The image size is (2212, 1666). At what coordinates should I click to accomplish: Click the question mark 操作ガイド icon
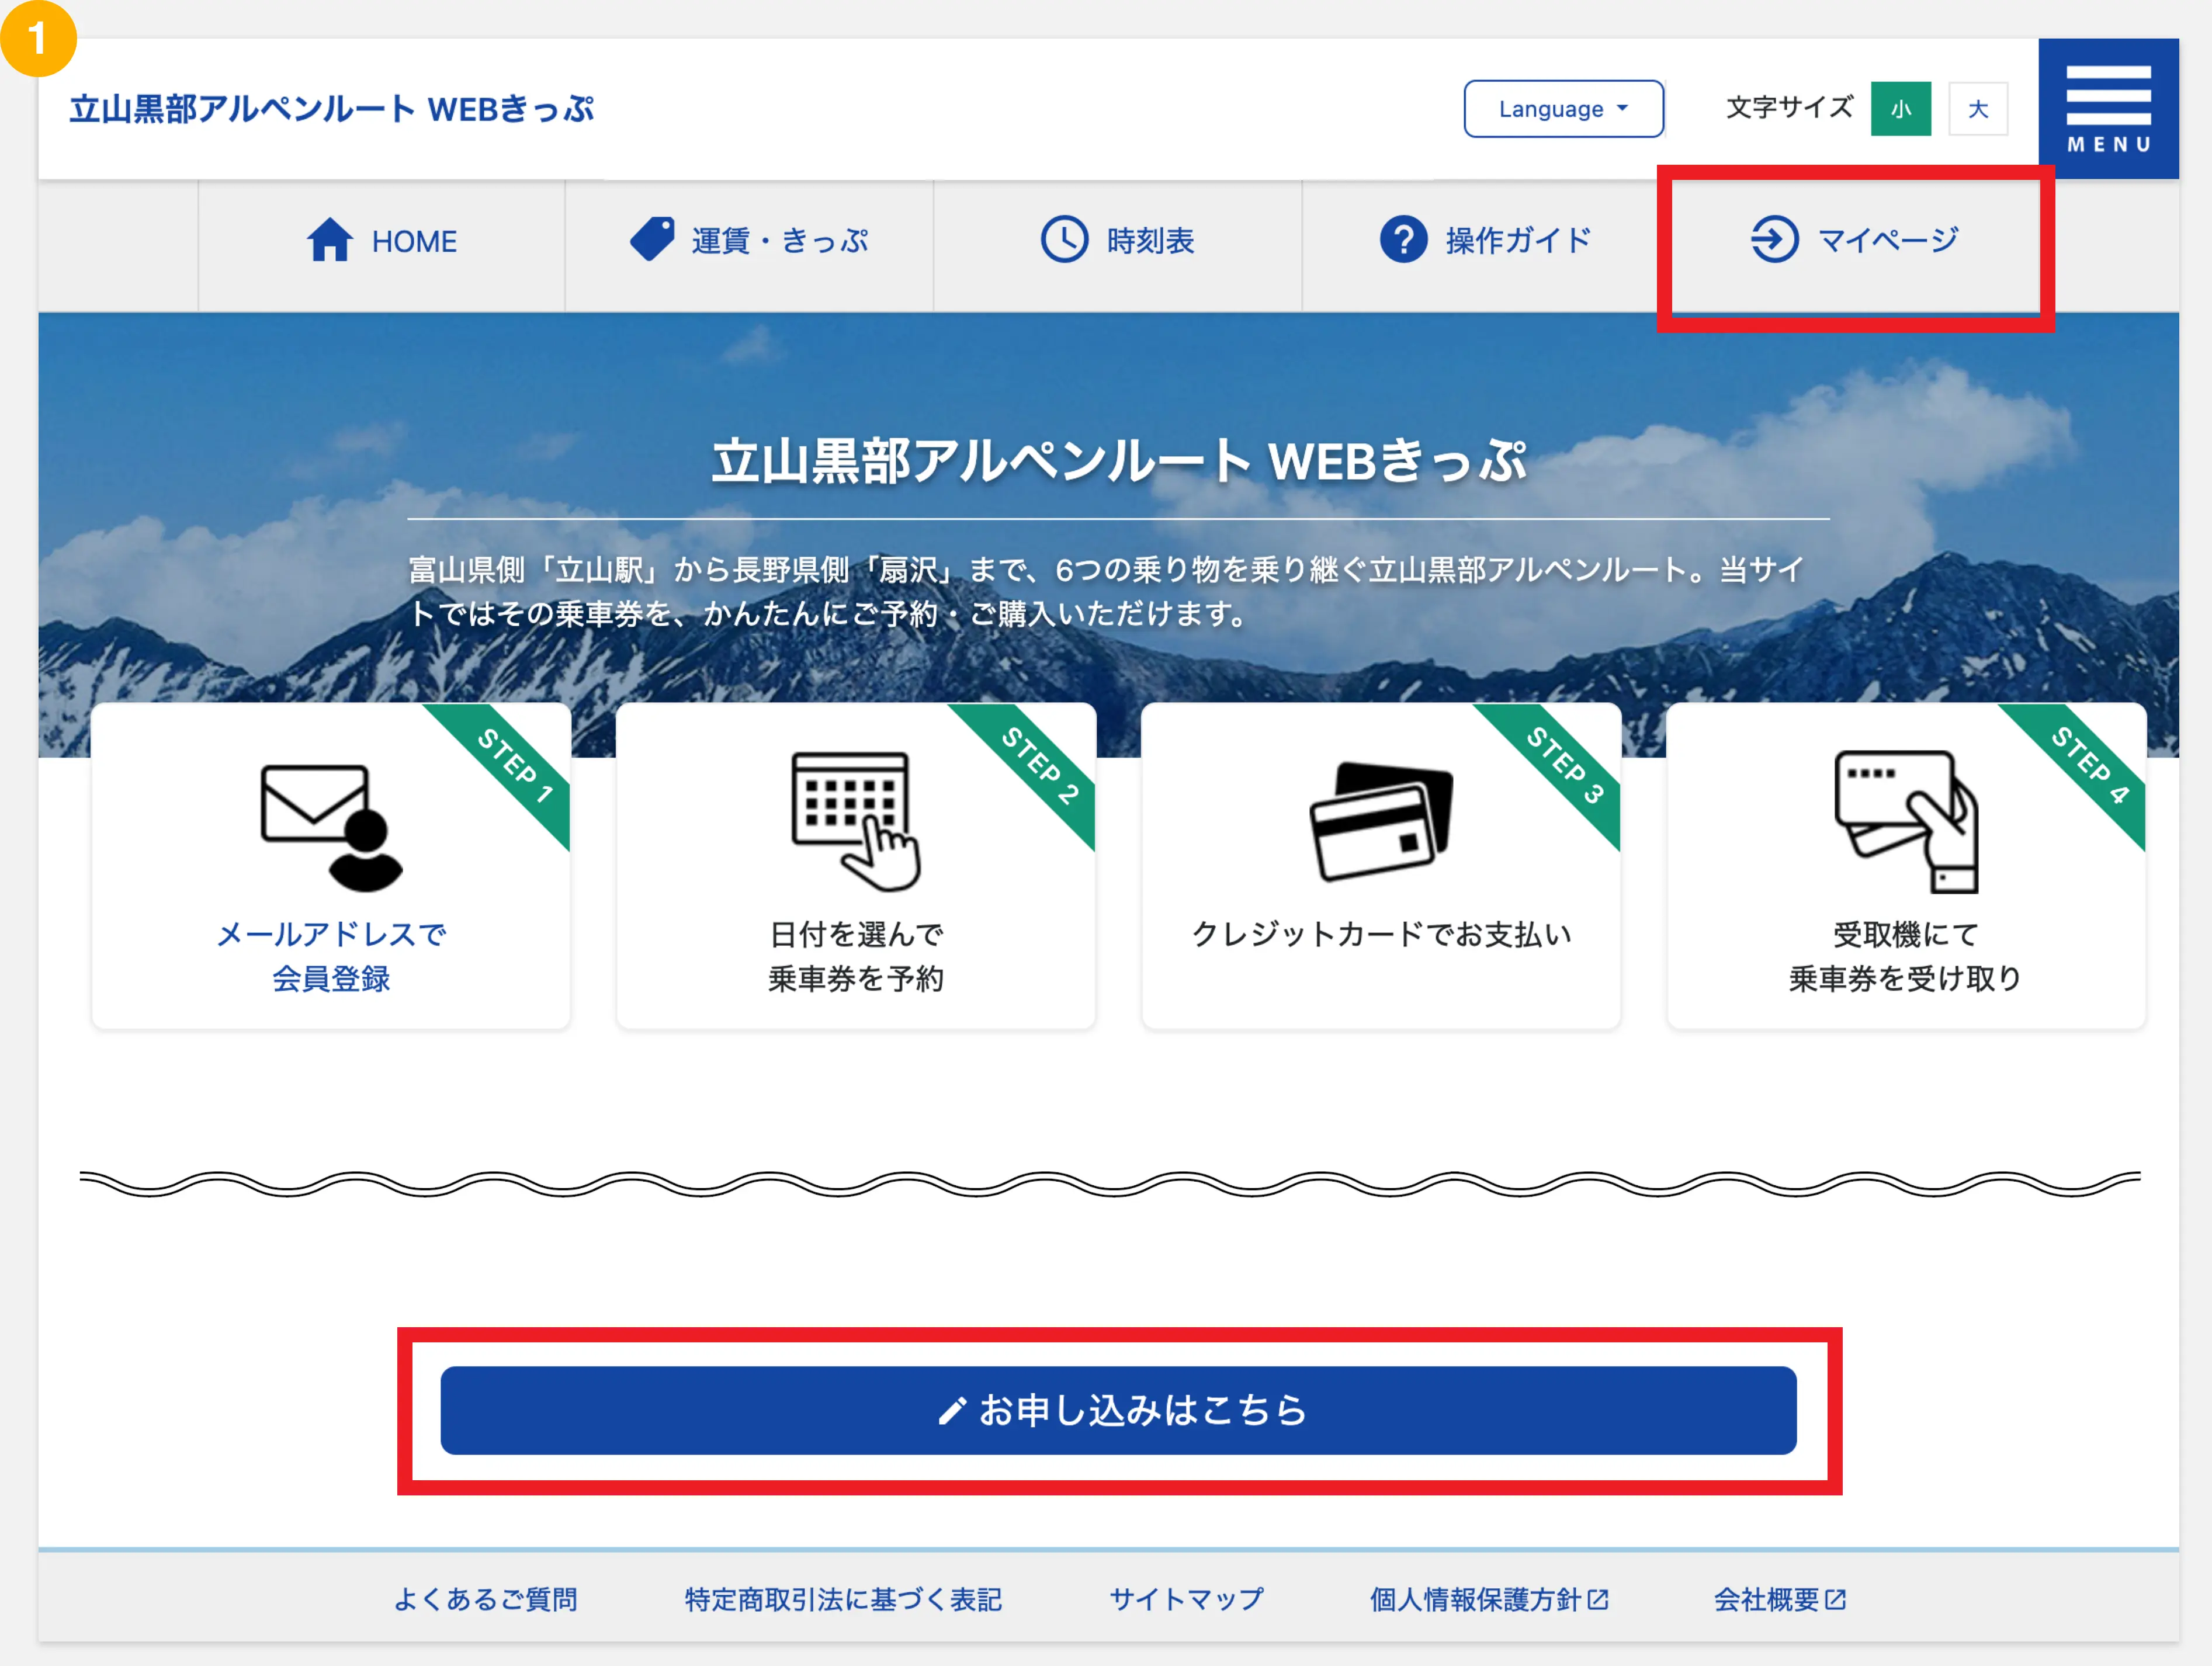[1403, 240]
